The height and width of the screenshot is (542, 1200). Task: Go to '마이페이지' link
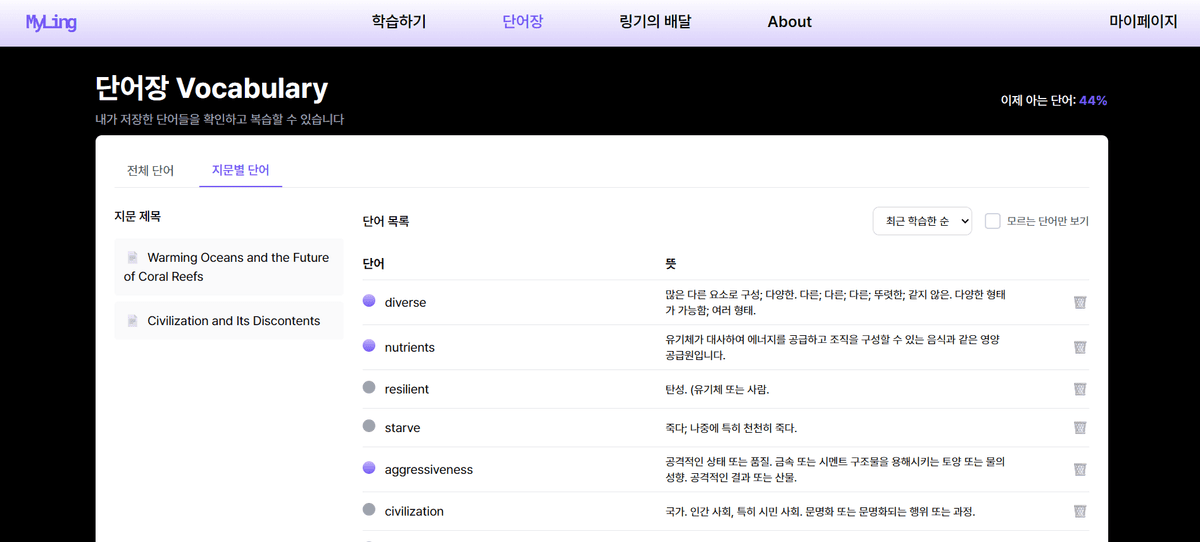(x=1143, y=22)
